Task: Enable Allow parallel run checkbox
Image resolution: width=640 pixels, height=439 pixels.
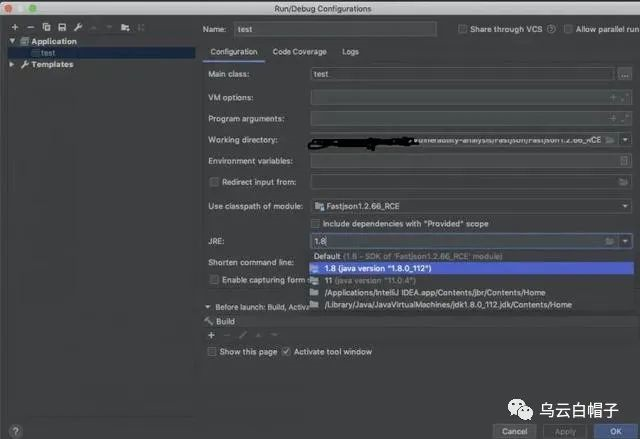Action: coord(568,29)
